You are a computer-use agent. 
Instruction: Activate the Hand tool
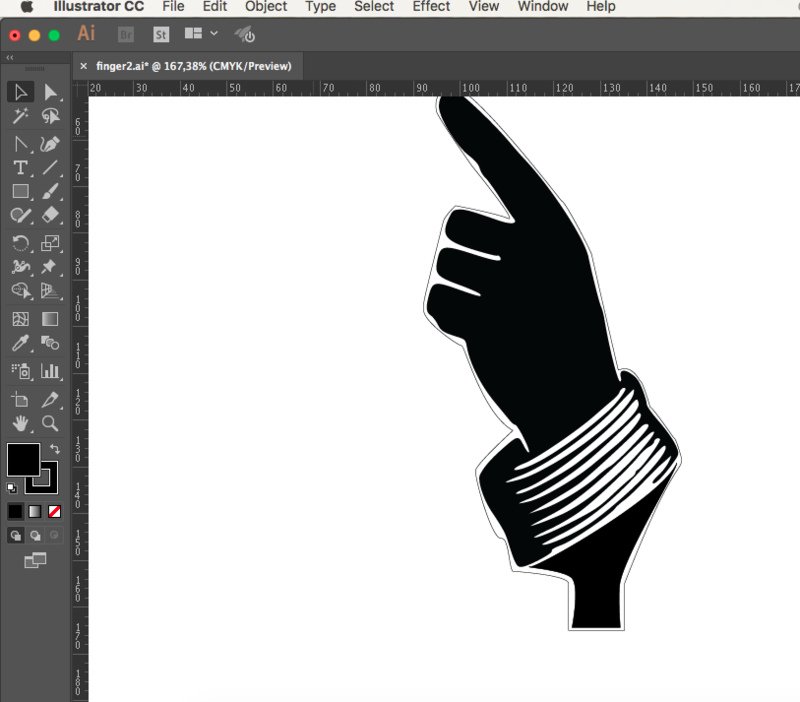click(x=20, y=423)
